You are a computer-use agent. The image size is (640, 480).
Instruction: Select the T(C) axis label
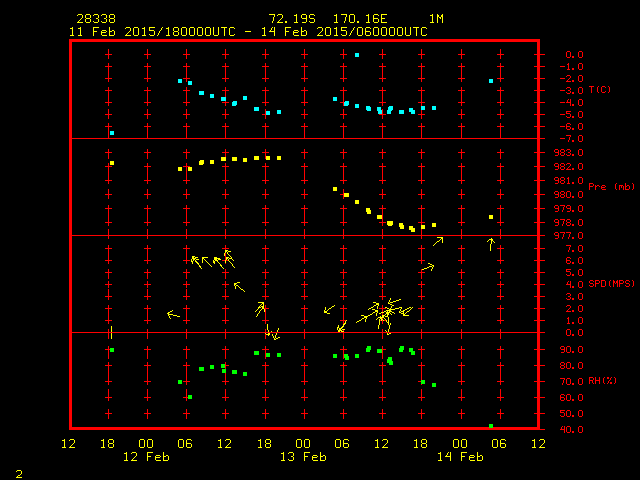[x=600, y=89]
